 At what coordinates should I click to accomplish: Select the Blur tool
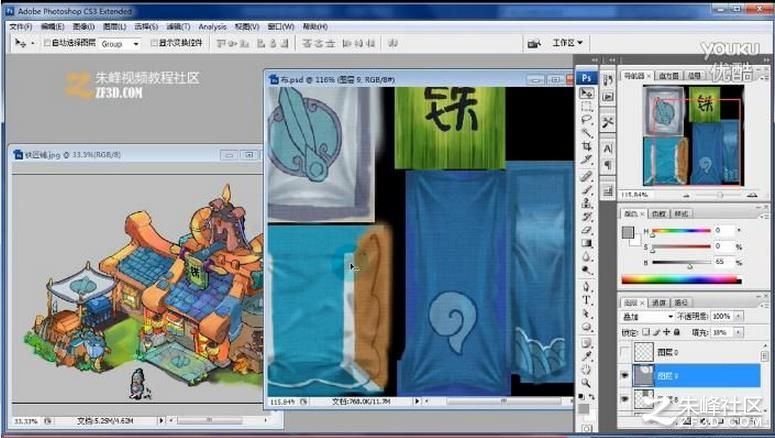(587, 257)
